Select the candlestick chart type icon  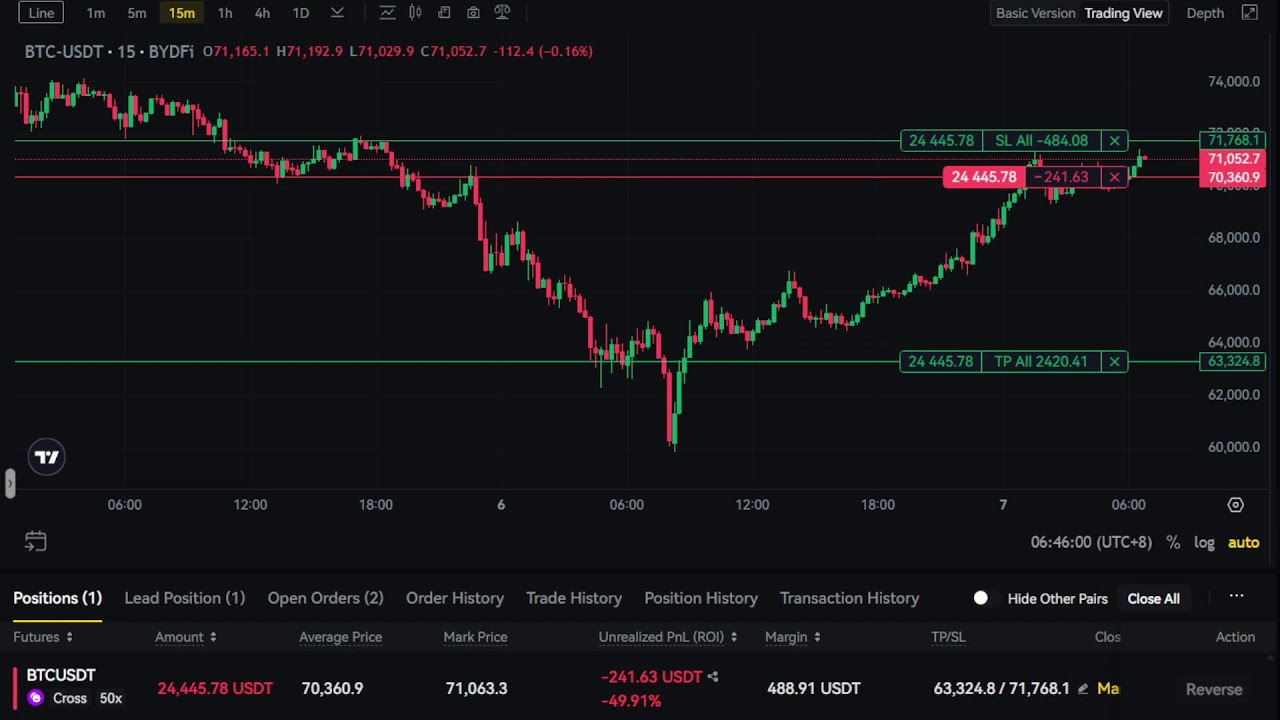pos(415,13)
